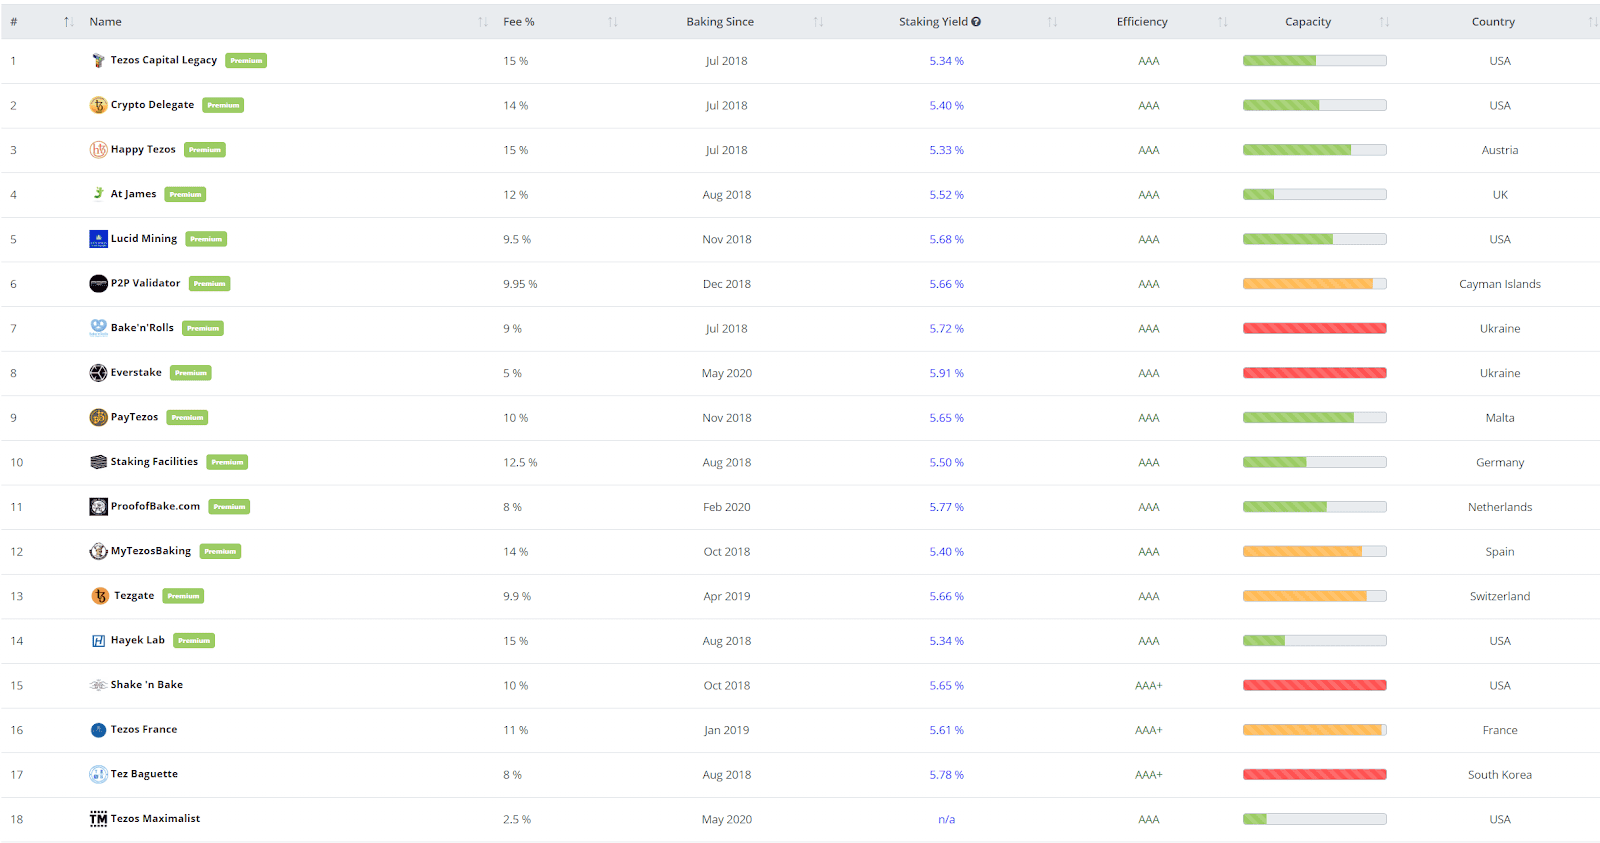Sort by Capacity column header
The width and height of the screenshot is (1600, 843).
1308,22
